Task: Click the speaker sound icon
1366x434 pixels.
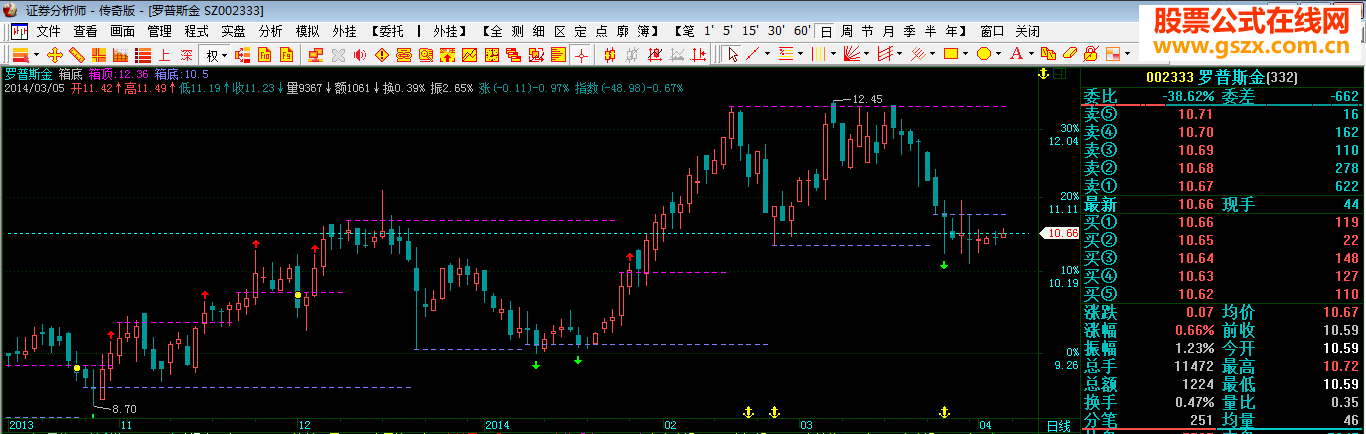Action: point(359,54)
